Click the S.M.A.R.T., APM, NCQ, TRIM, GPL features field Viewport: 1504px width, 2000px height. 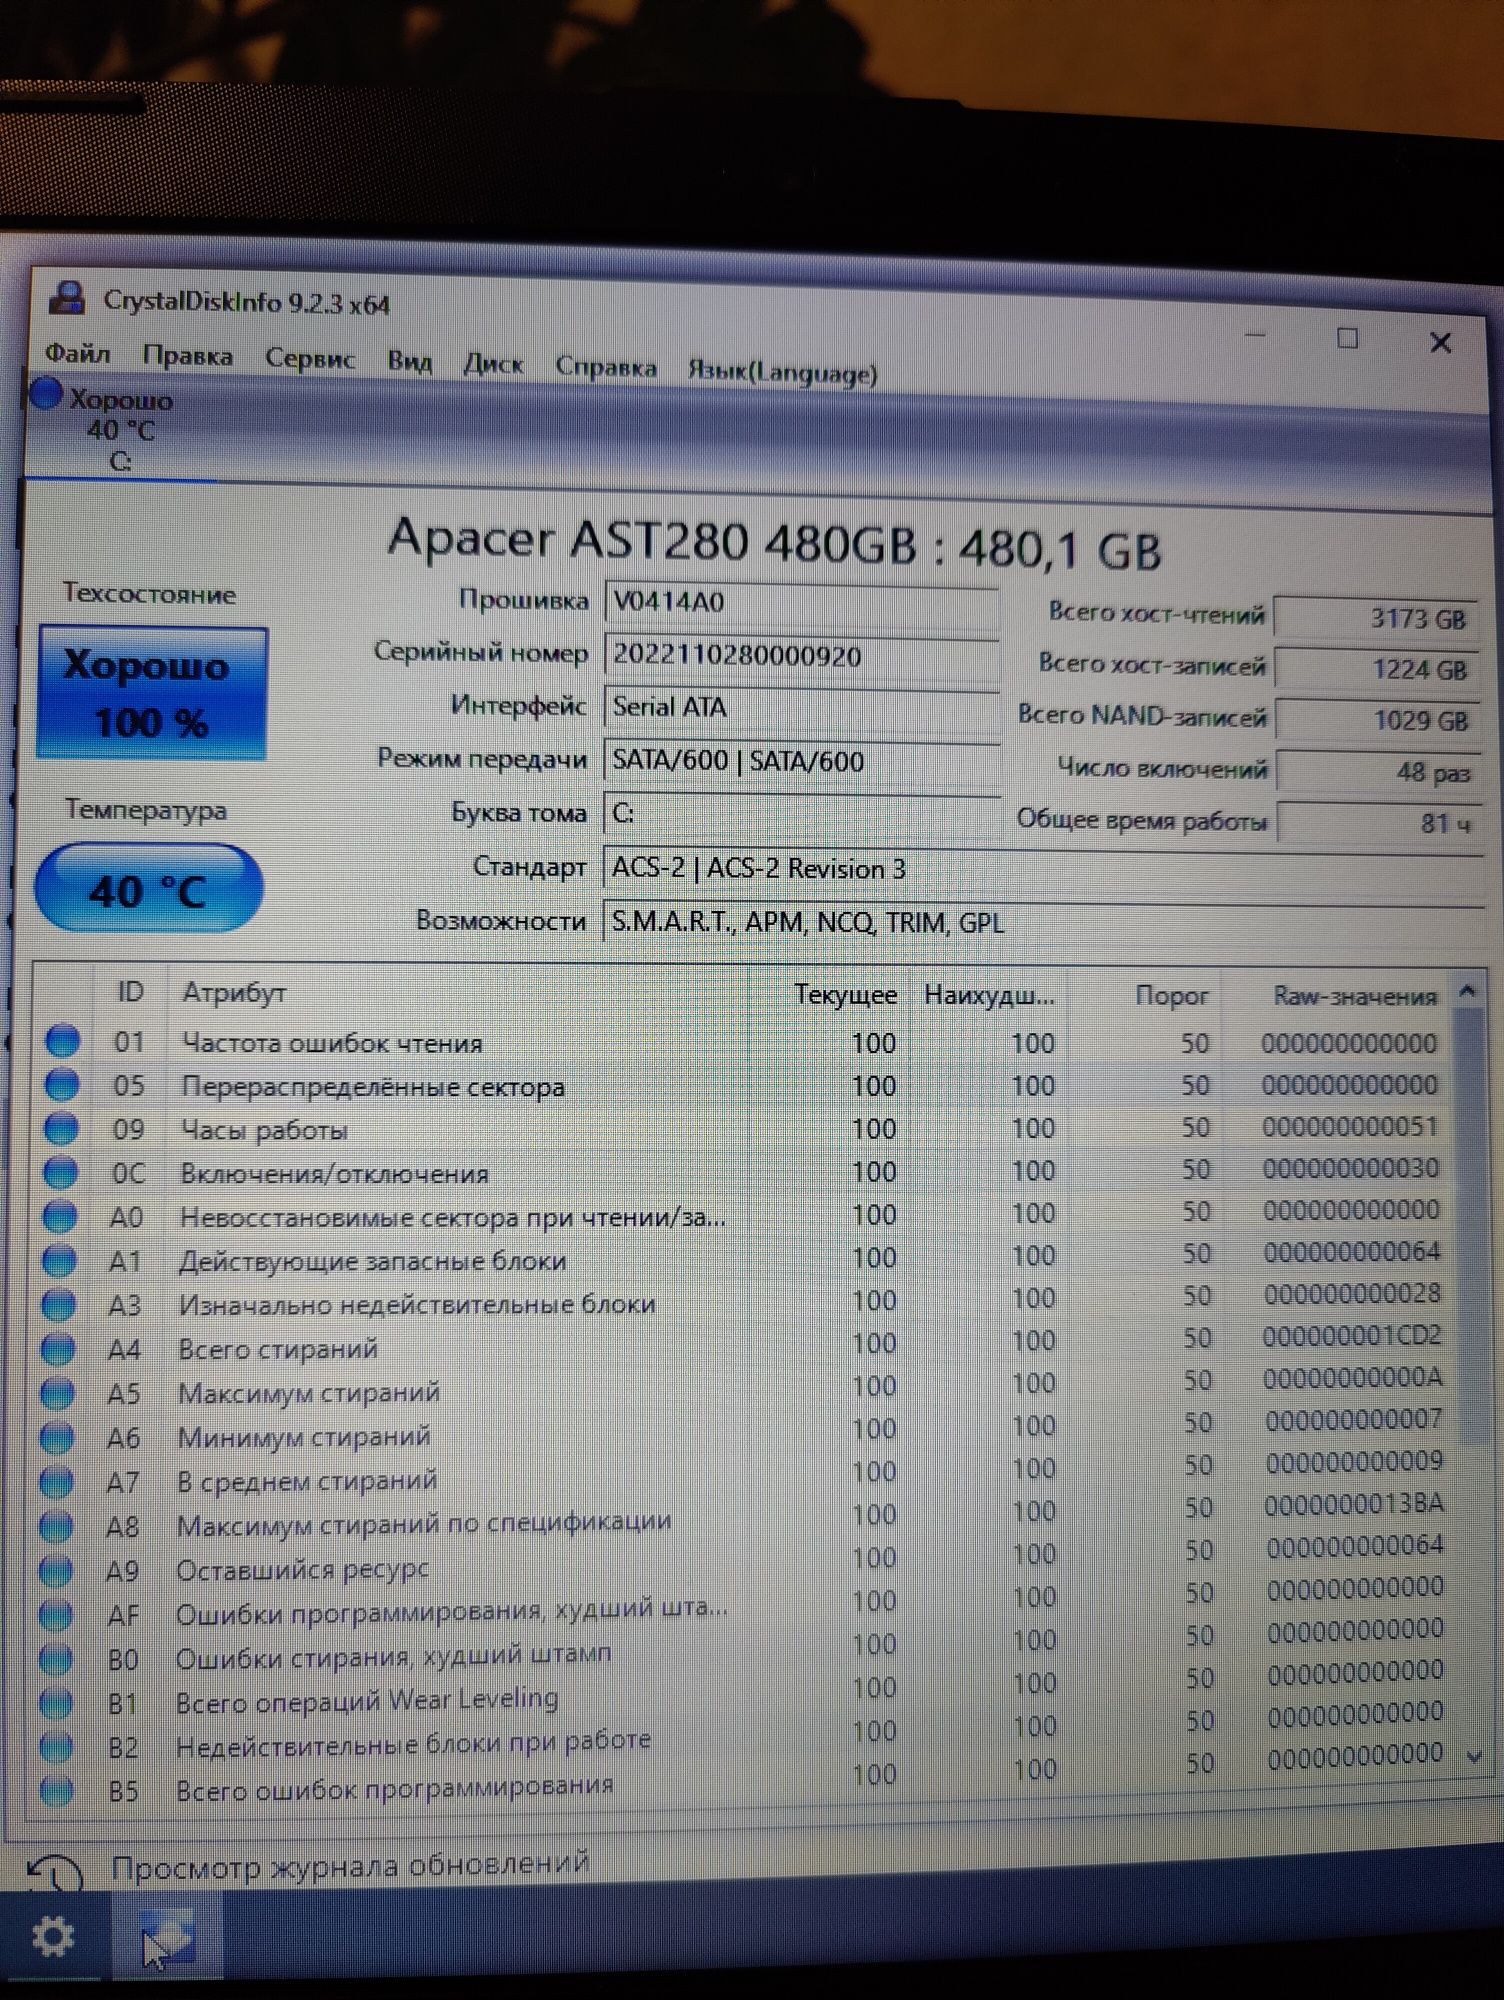[x=1042, y=921]
